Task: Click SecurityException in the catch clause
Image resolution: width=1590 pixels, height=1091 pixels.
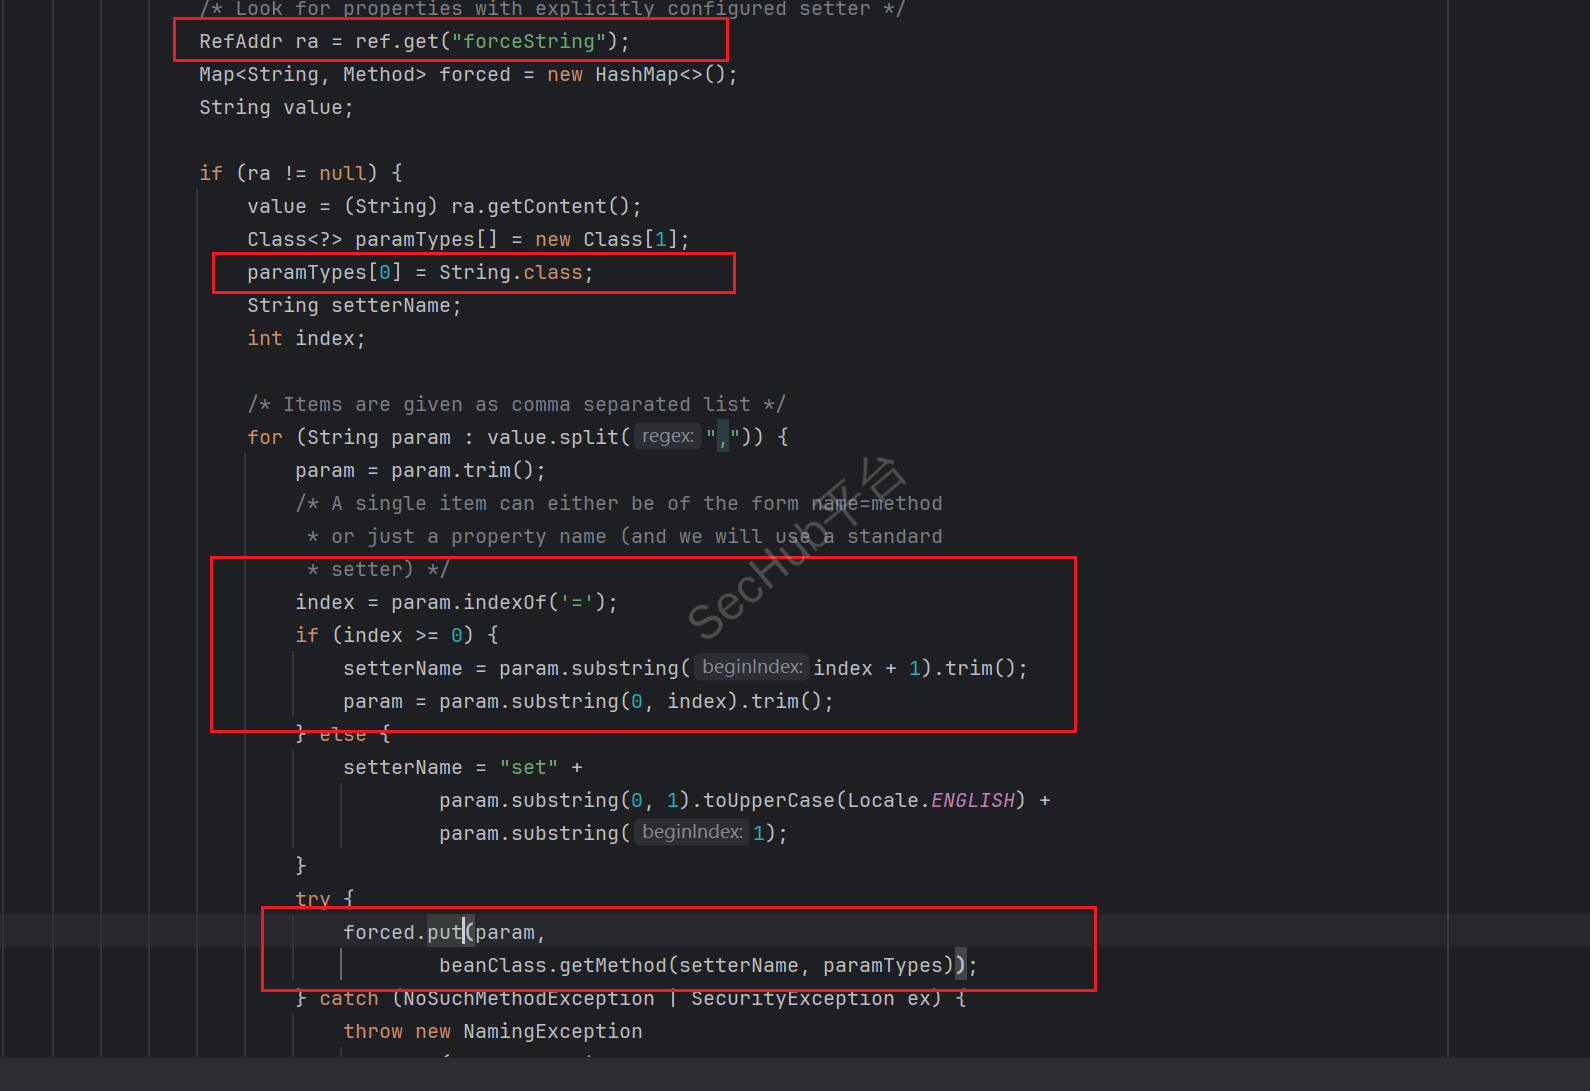Action: pos(792,998)
